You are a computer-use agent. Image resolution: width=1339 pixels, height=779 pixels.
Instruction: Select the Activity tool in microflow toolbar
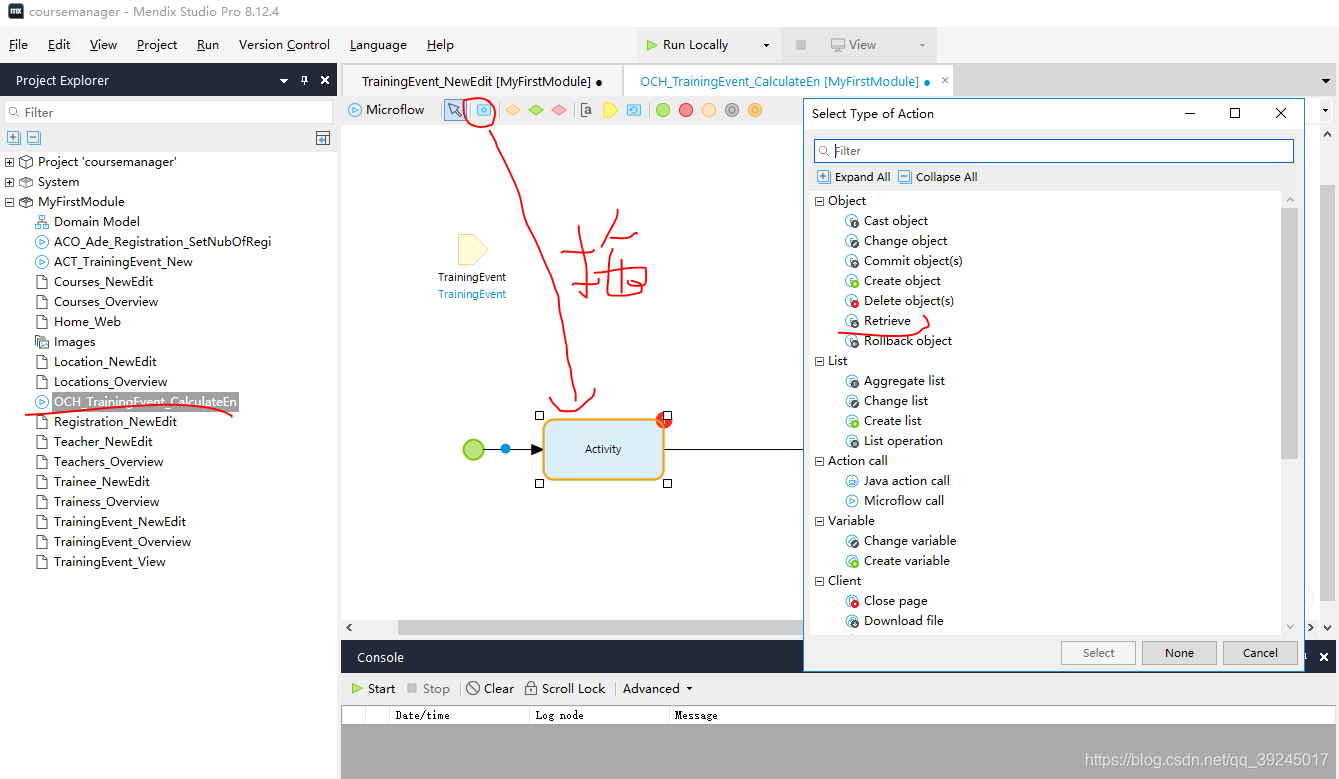pyautogui.click(x=484, y=110)
